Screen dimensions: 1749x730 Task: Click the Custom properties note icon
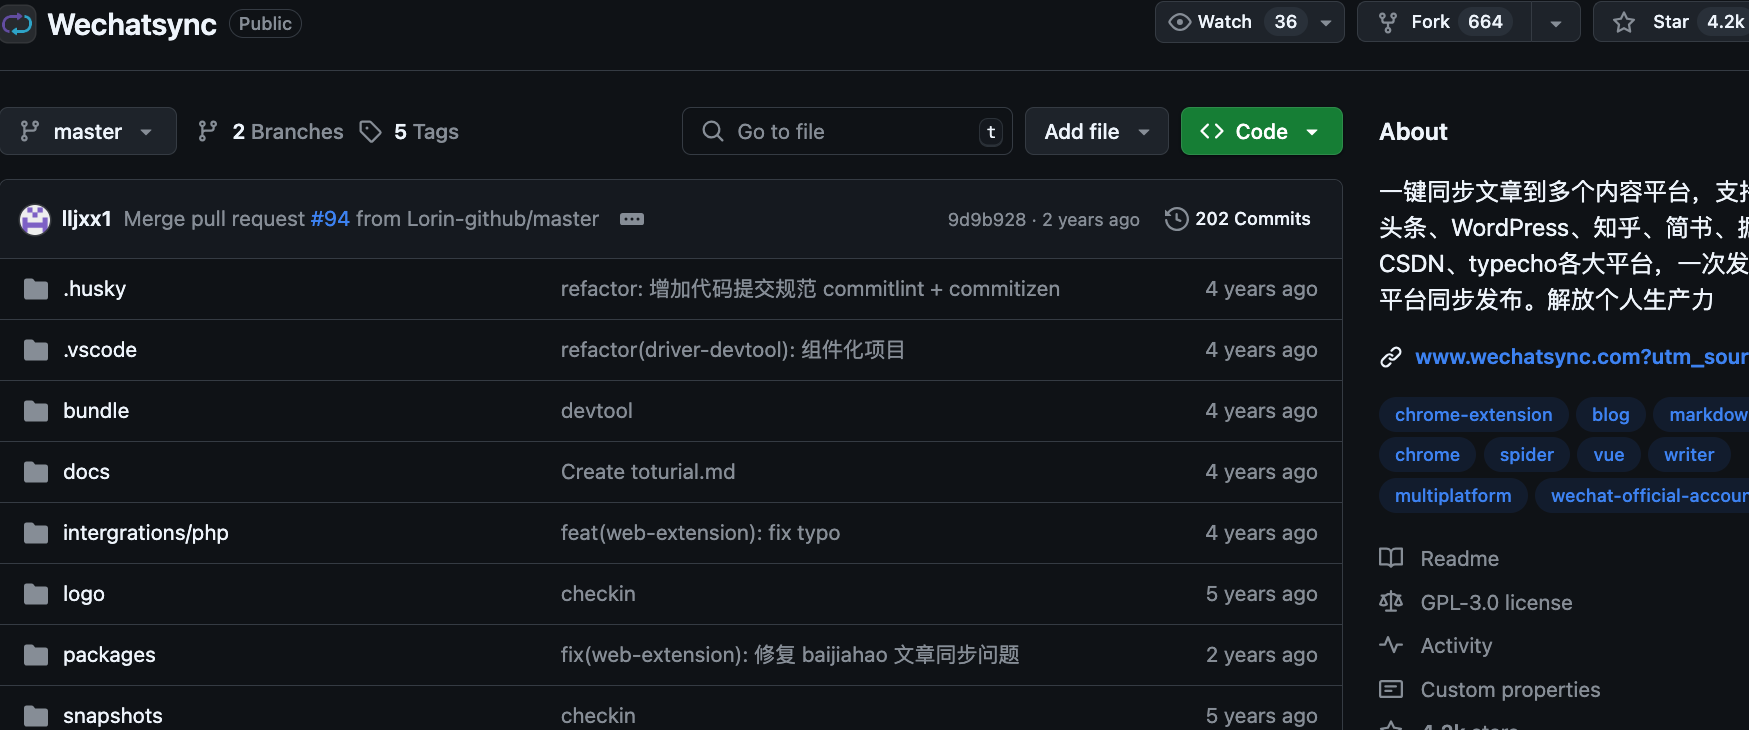coord(1391,689)
